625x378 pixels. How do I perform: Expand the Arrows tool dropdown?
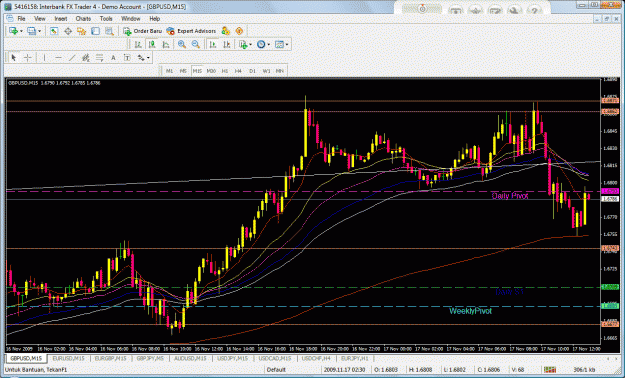coord(148,58)
